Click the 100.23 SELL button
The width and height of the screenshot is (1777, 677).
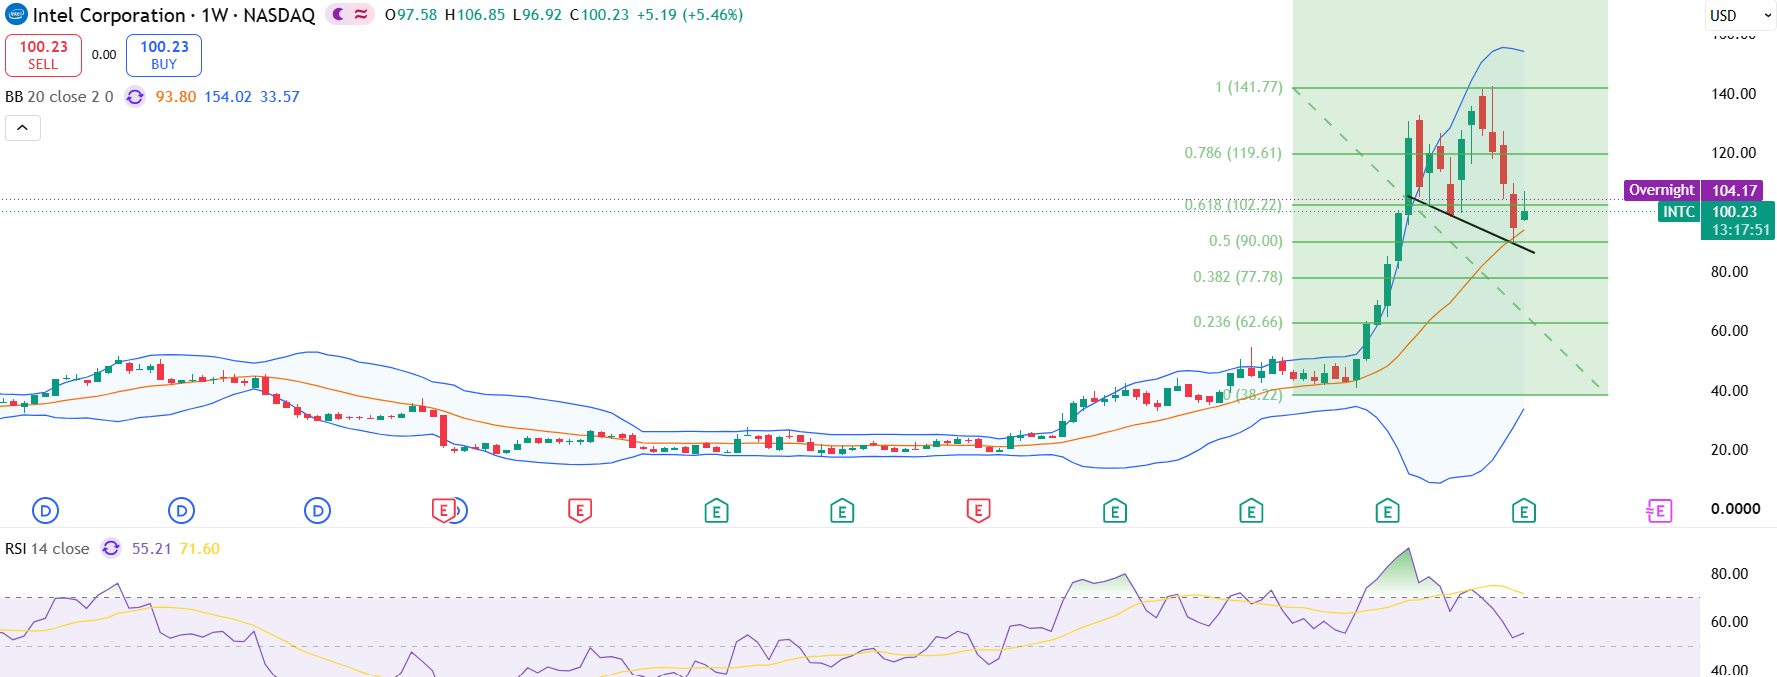[x=43, y=55]
